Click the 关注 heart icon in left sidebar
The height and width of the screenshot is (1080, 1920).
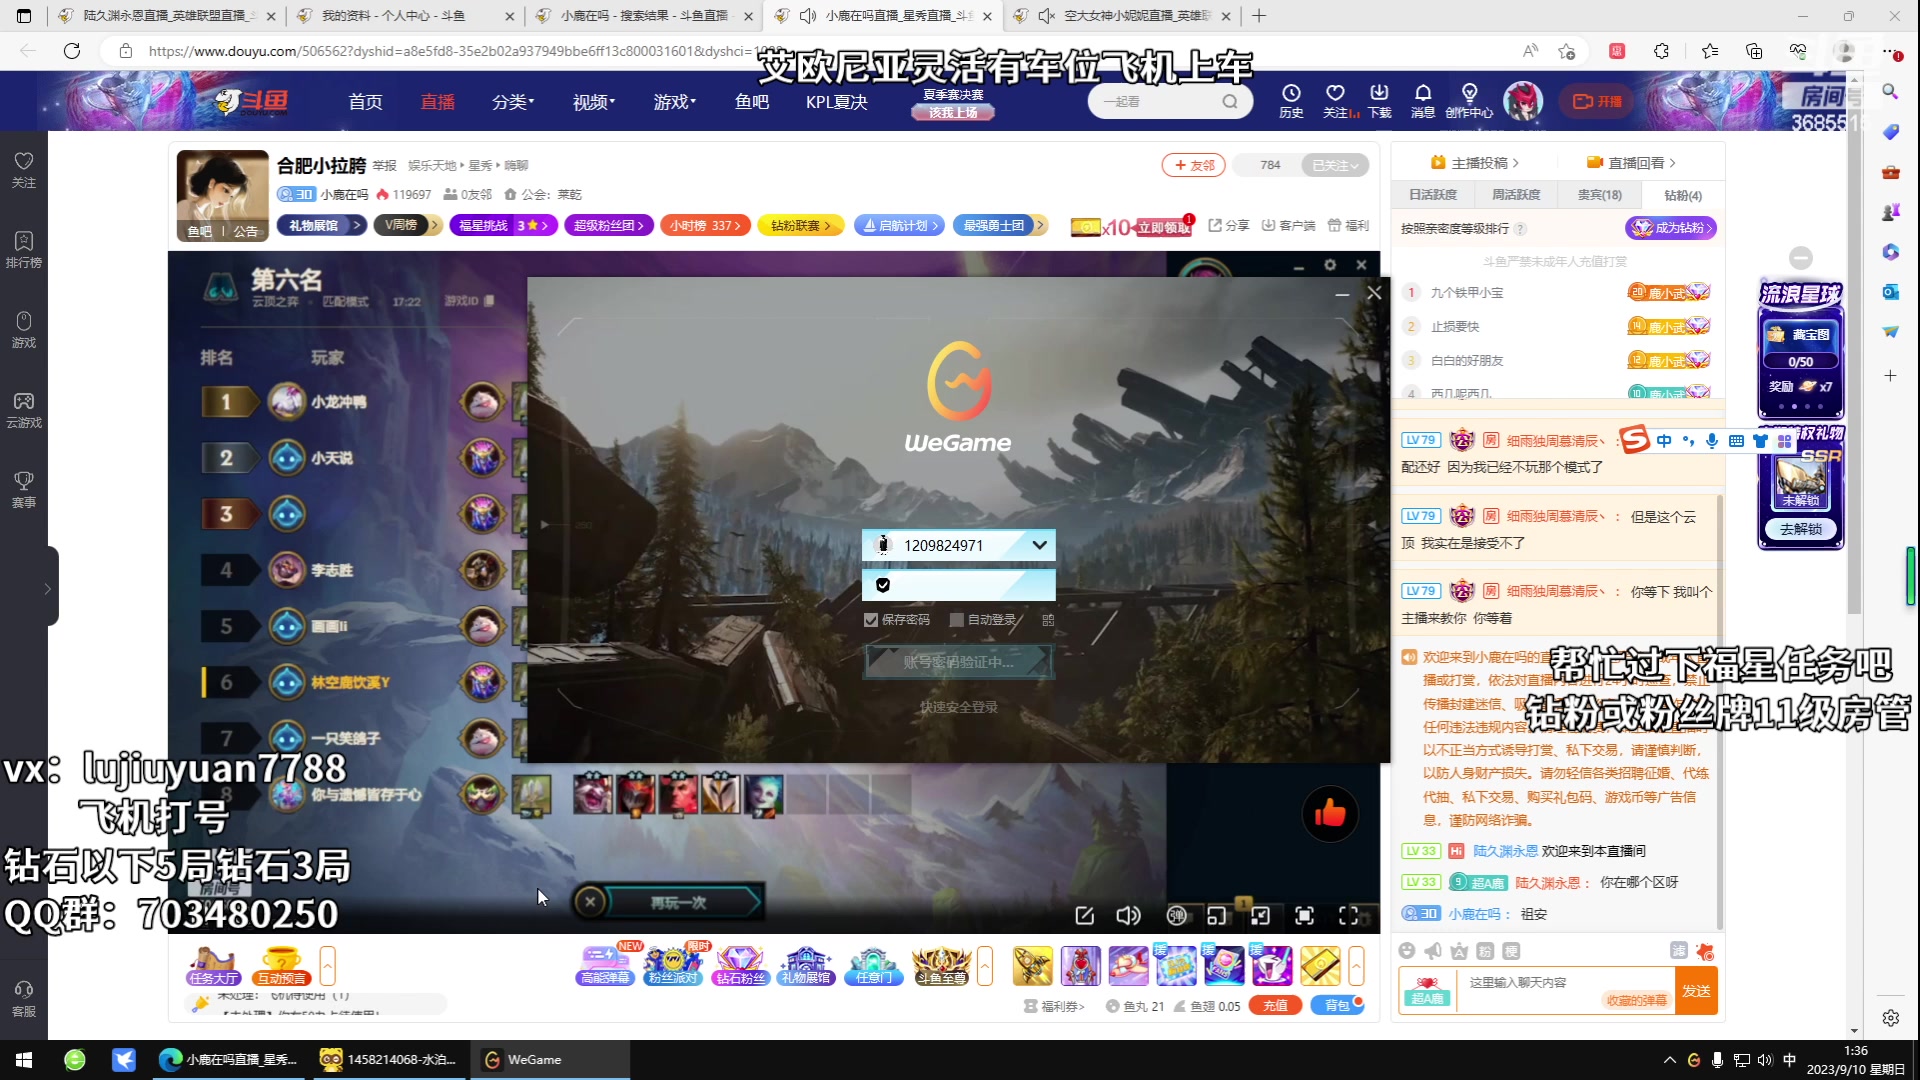(24, 169)
